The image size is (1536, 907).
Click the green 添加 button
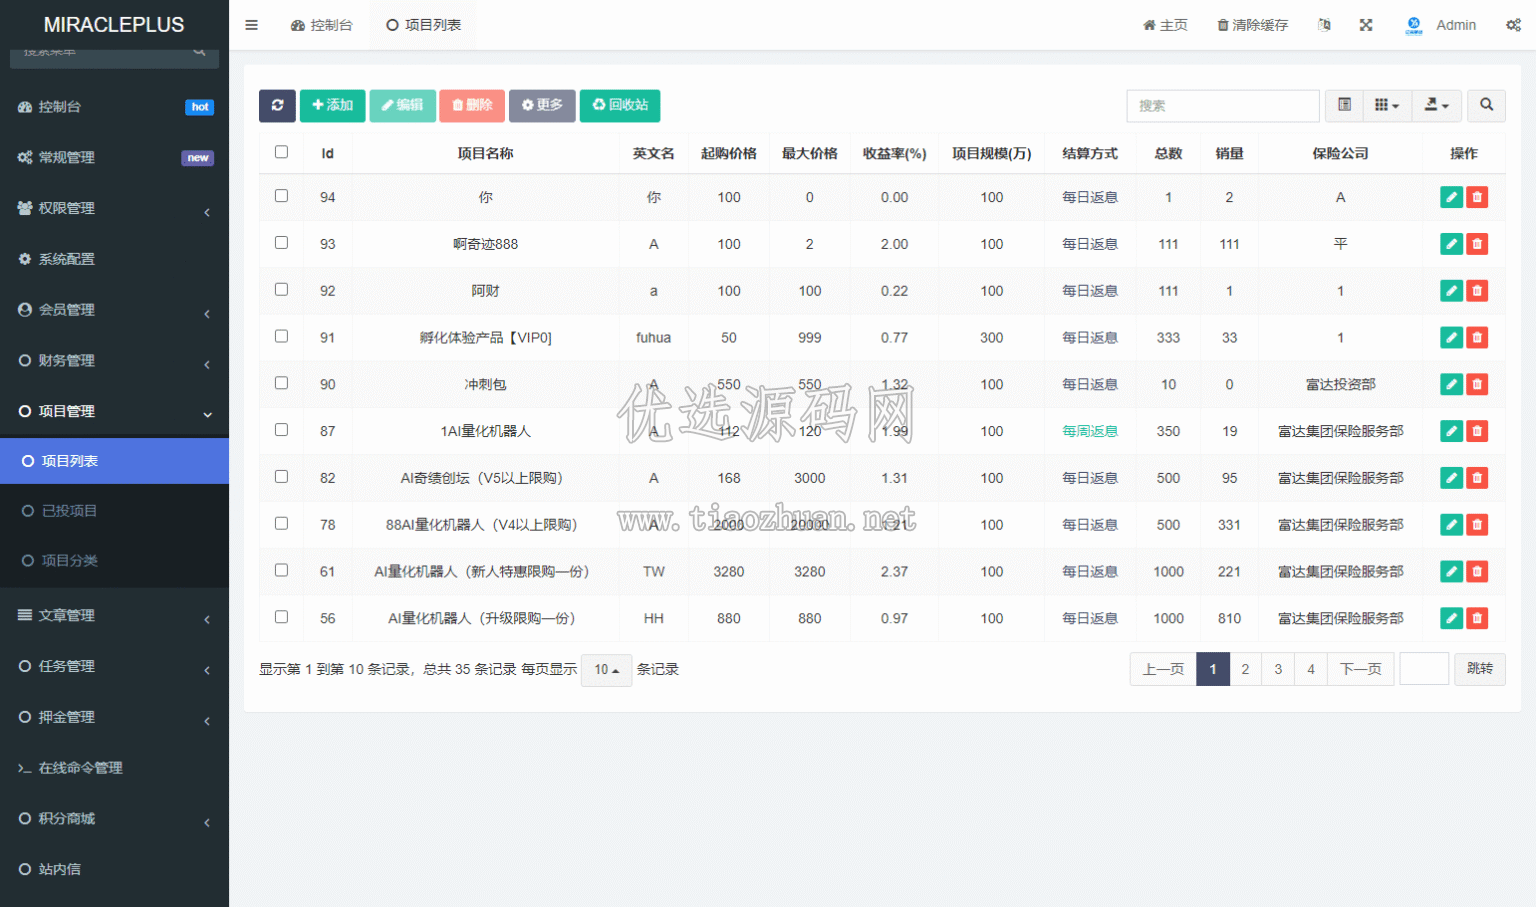pyautogui.click(x=332, y=105)
